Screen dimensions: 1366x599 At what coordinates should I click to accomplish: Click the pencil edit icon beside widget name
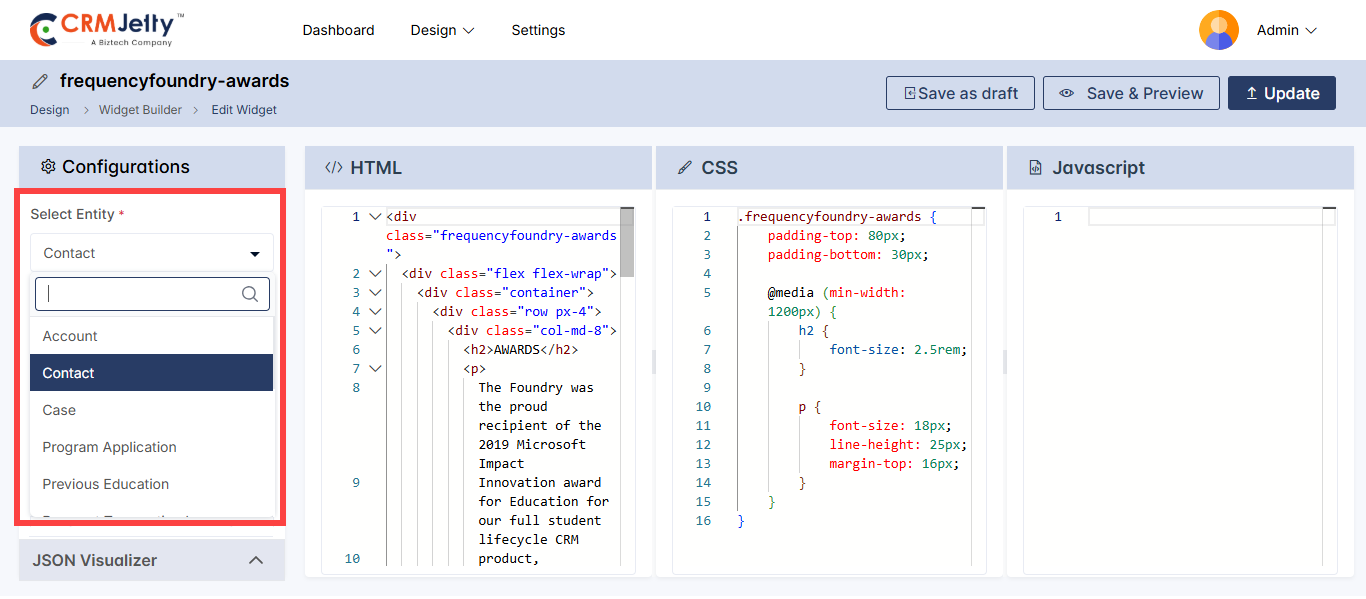(x=40, y=81)
